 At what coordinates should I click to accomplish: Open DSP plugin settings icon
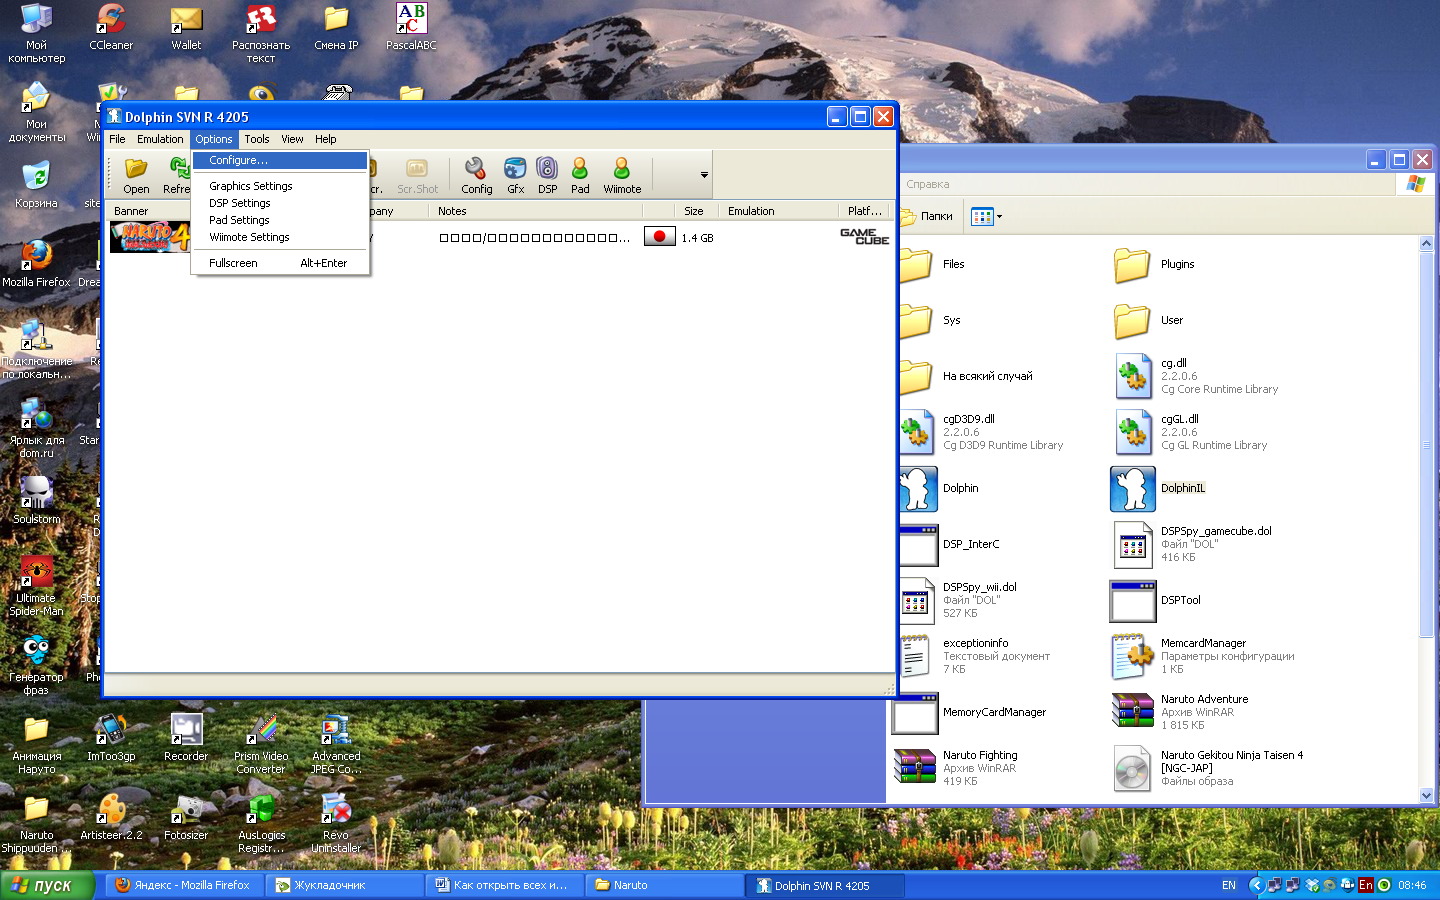click(x=547, y=175)
